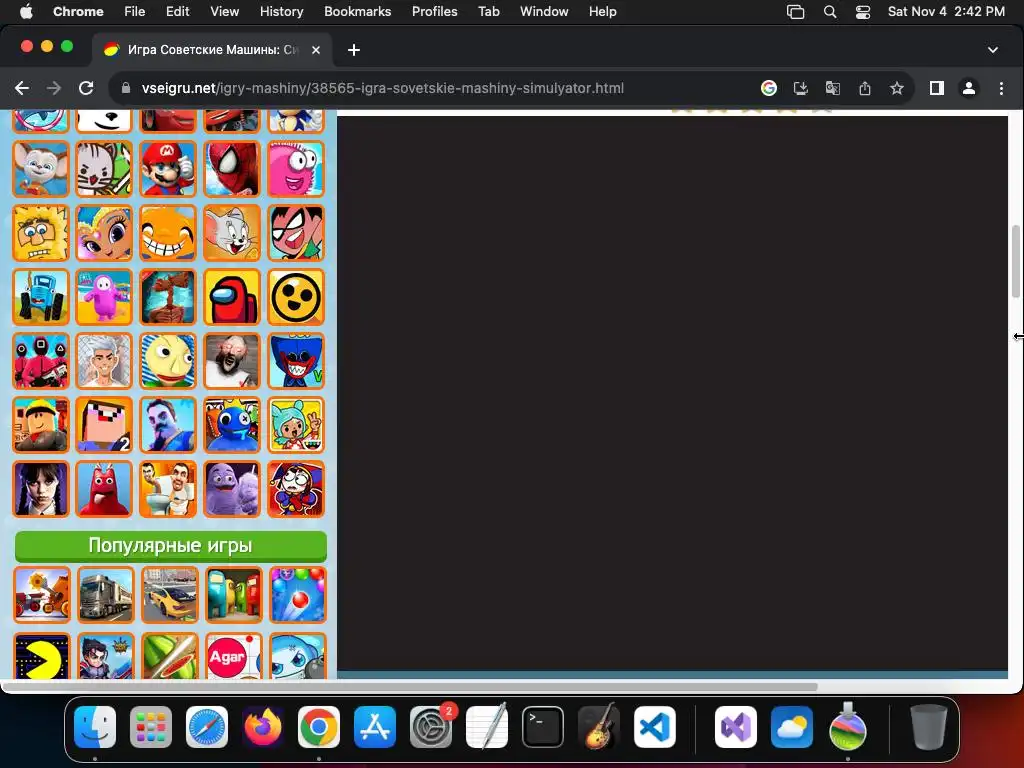The image size is (1024, 768).
Task: Expand the tab search chevron
Action: [993, 50]
